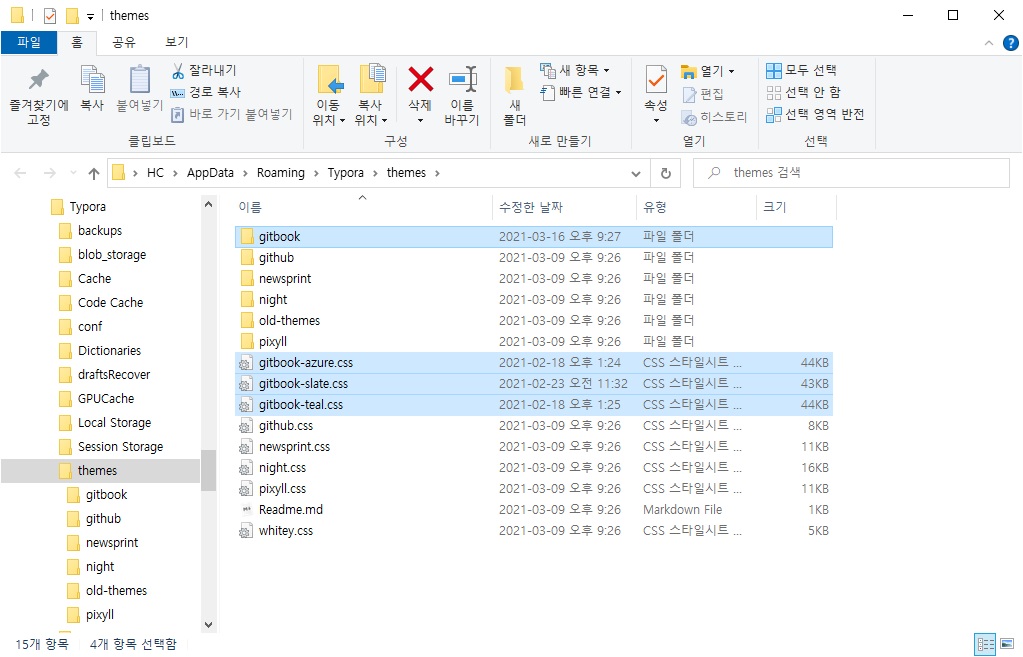Select pixyll under themes in tree
Image resolution: width=1023 pixels, height=657 pixels.
pyautogui.click(x=99, y=615)
